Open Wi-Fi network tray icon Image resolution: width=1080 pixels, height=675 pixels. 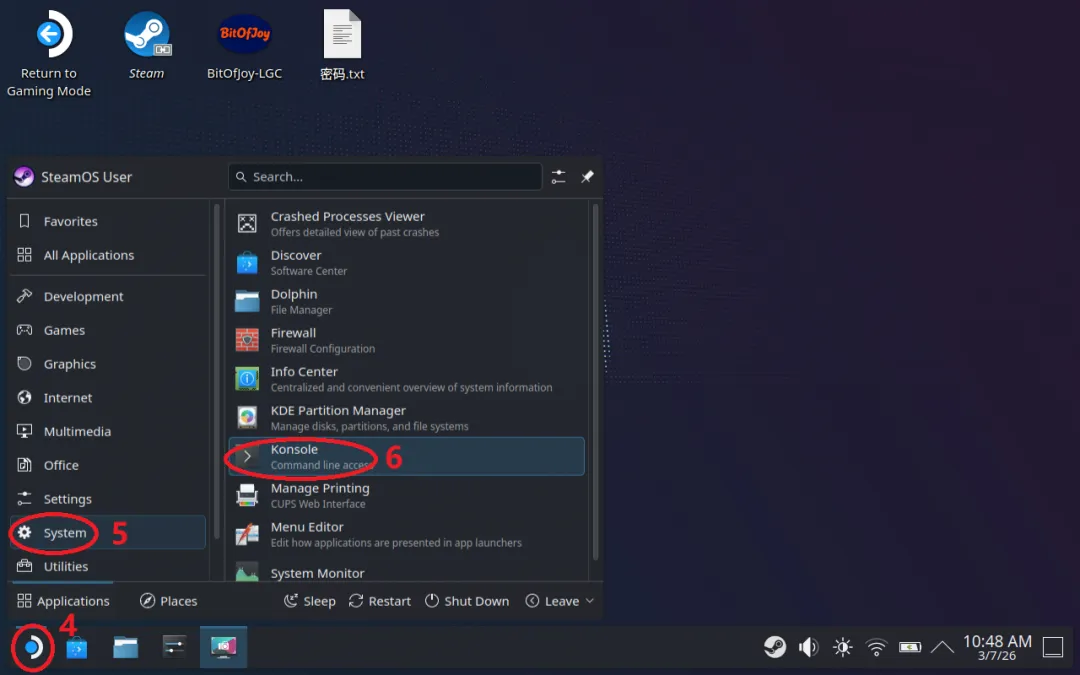click(876, 647)
